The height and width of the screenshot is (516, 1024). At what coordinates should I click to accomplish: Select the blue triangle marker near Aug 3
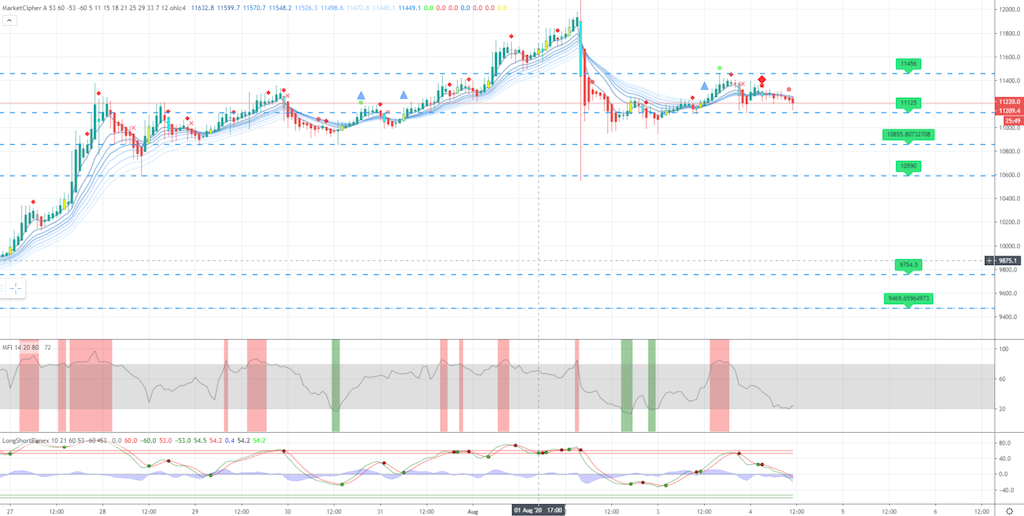pyautogui.click(x=705, y=86)
